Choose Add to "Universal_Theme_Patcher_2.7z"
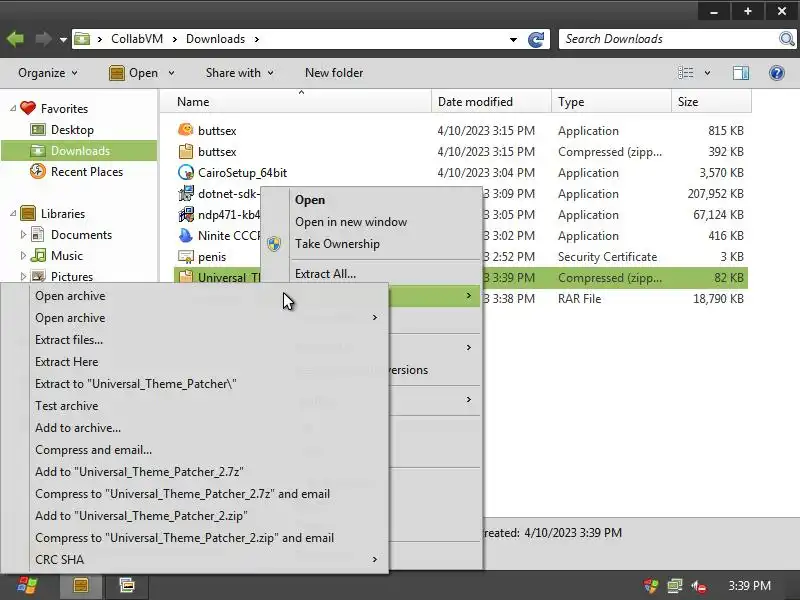The width and height of the screenshot is (800, 600). pyautogui.click(x=139, y=471)
